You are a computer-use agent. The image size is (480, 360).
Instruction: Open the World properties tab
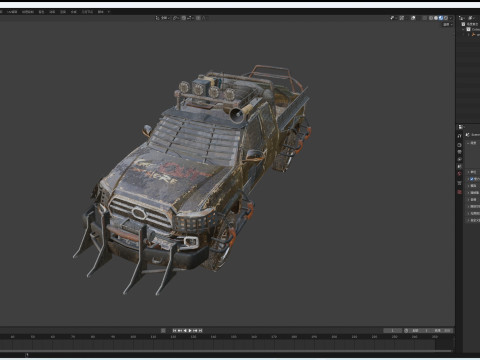pos(459,173)
